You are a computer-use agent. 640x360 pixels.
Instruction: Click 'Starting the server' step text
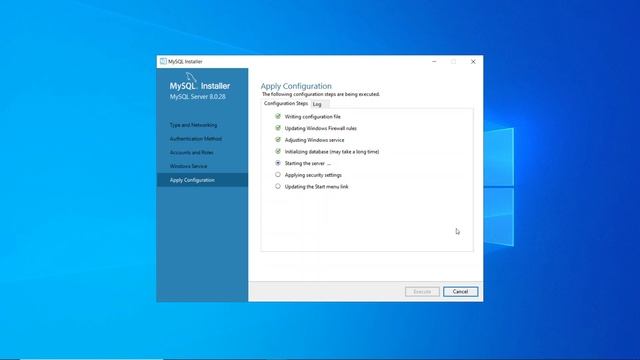[305, 163]
